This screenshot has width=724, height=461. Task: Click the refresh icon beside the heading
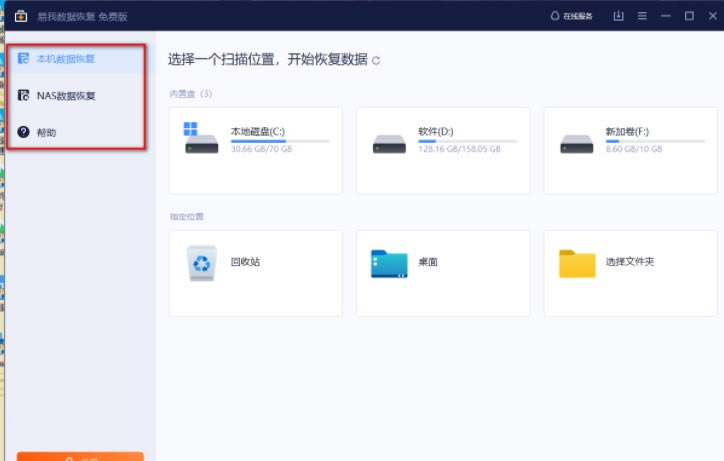click(x=376, y=61)
